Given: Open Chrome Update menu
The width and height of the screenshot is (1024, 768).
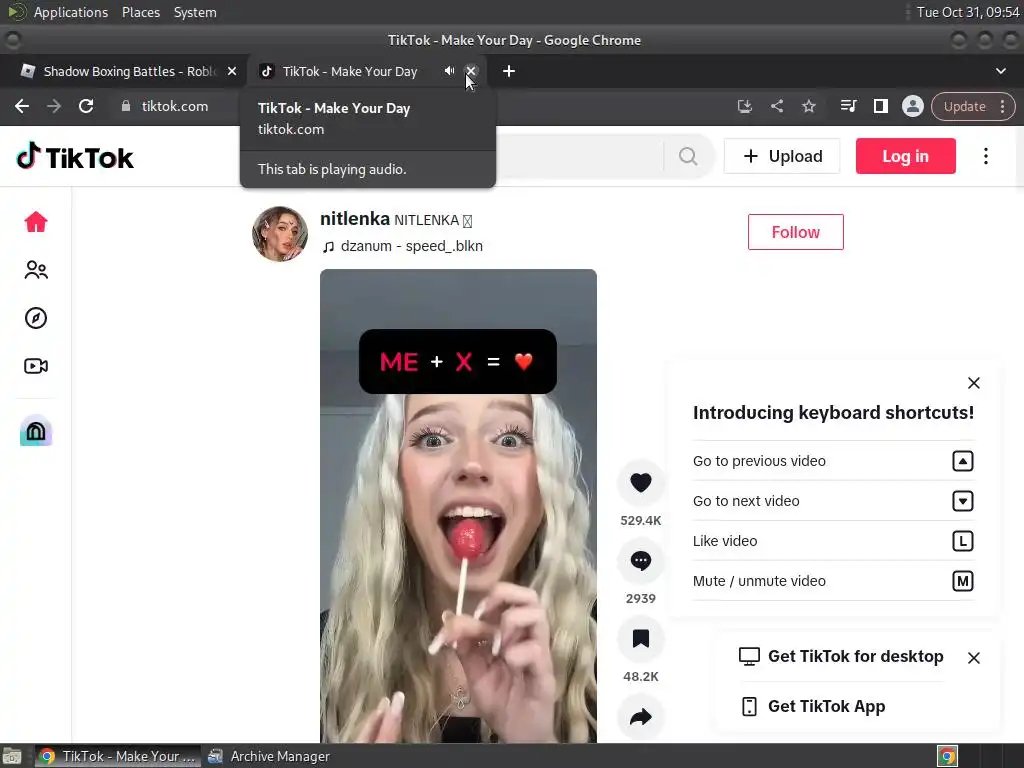Looking at the screenshot, I should [x=973, y=106].
